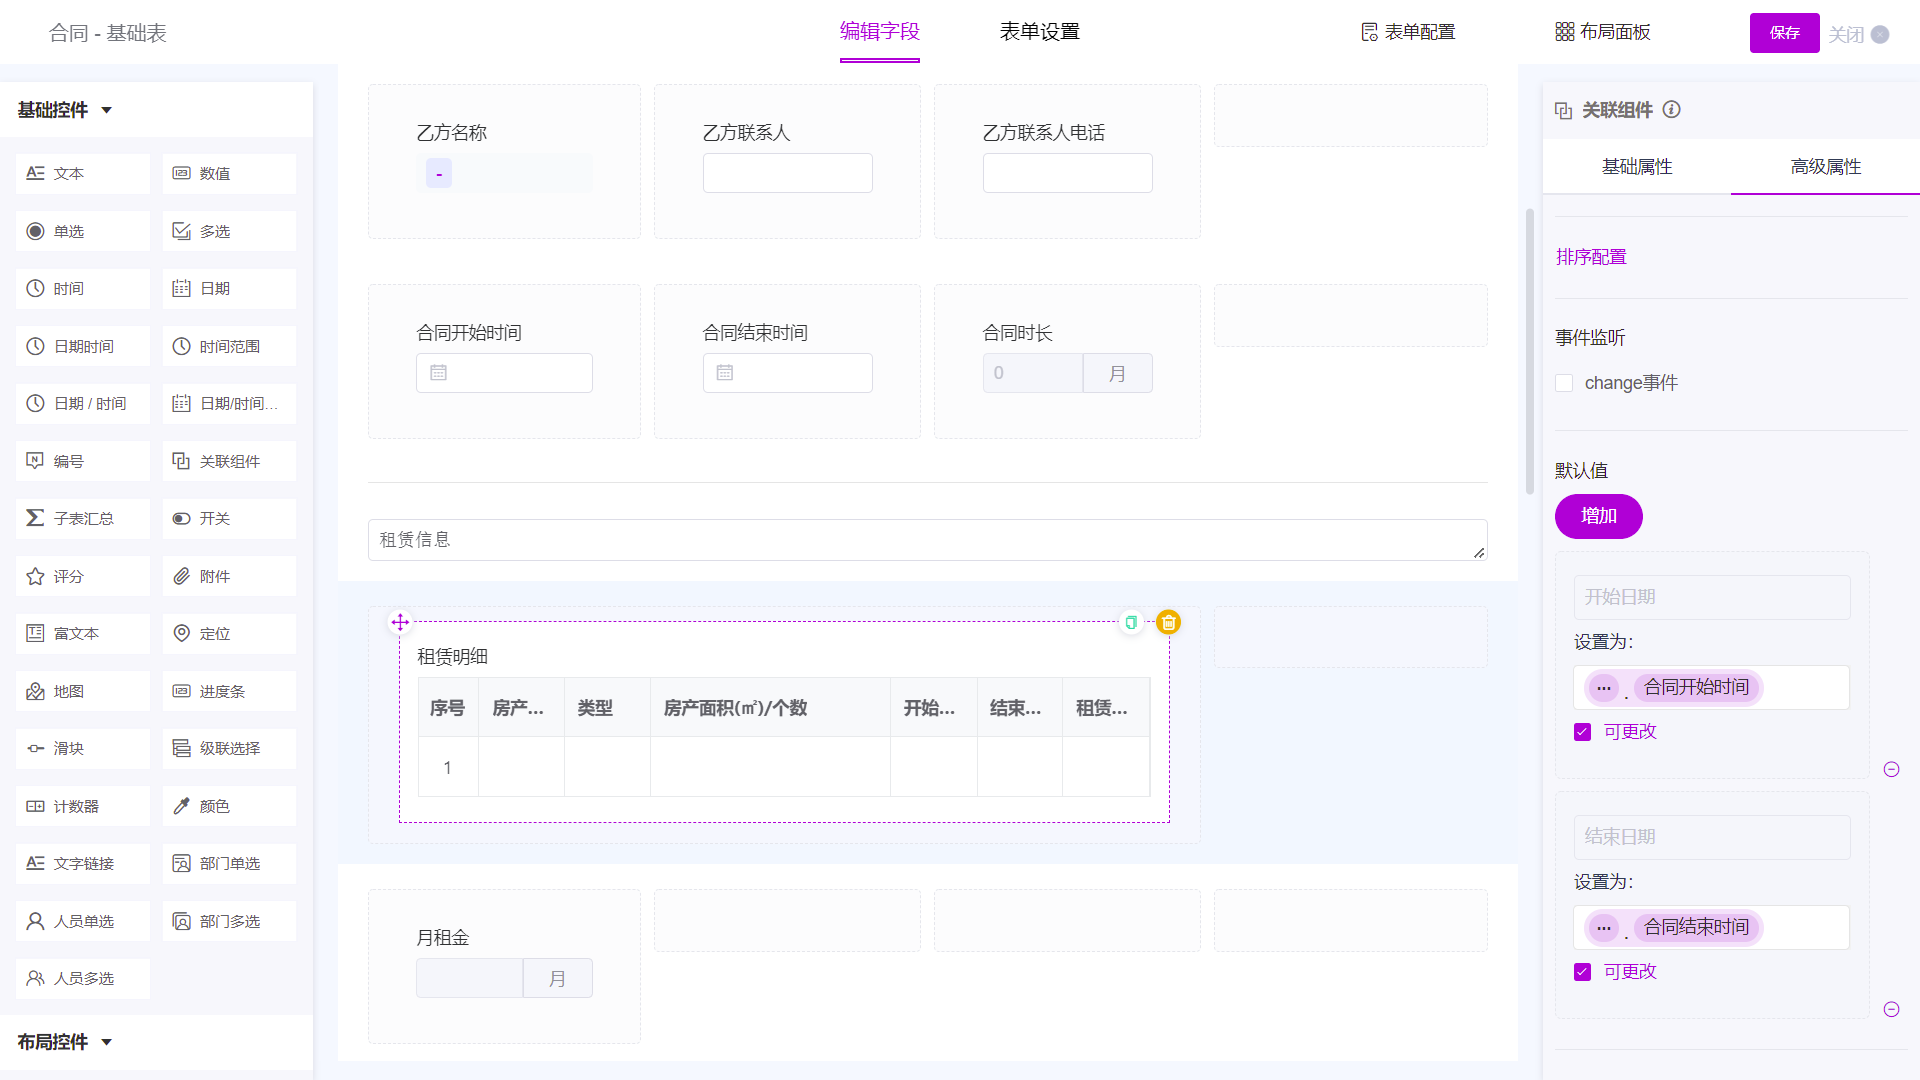The image size is (1920, 1080).
Task: Click the canvas vertical scrollbar
Action: click(1530, 351)
